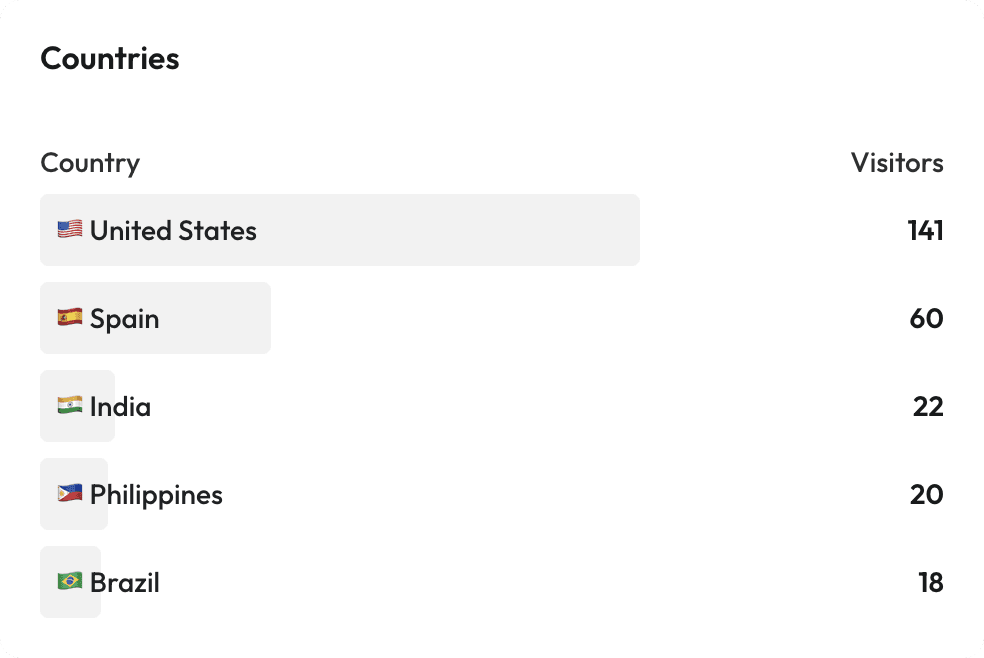Click the Philippines flag icon
This screenshot has height=658, width=984.
pyautogui.click(x=68, y=493)
